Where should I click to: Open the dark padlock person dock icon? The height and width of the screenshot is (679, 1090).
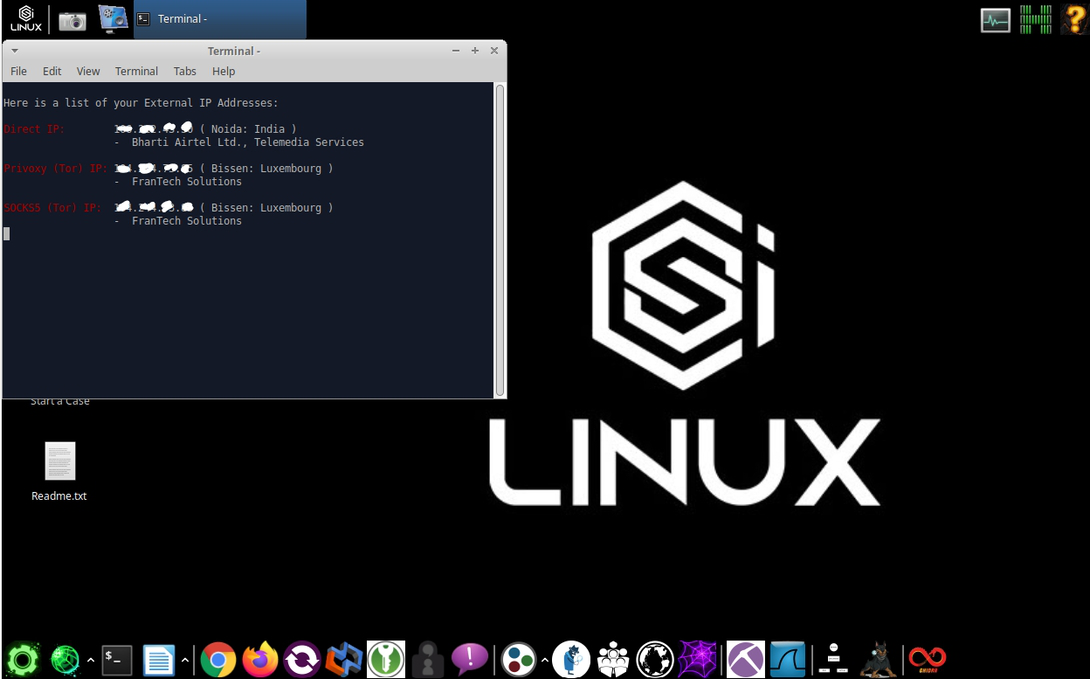point(428,659)
